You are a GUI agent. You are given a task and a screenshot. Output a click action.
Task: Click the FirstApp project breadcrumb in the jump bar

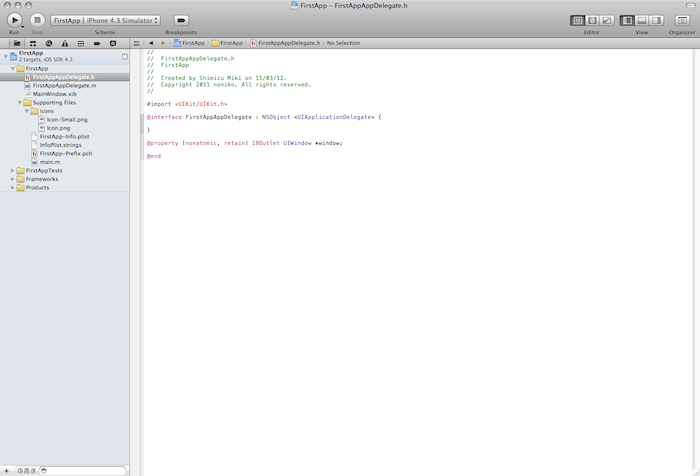click(189, 43)
